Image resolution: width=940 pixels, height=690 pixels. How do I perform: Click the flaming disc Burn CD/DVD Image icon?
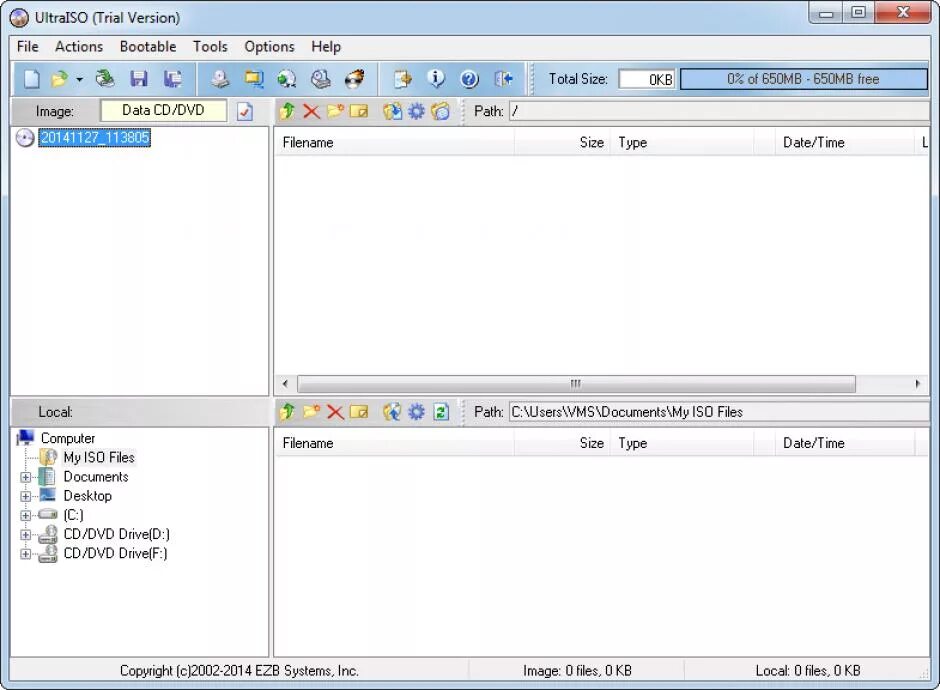point(355,79)
